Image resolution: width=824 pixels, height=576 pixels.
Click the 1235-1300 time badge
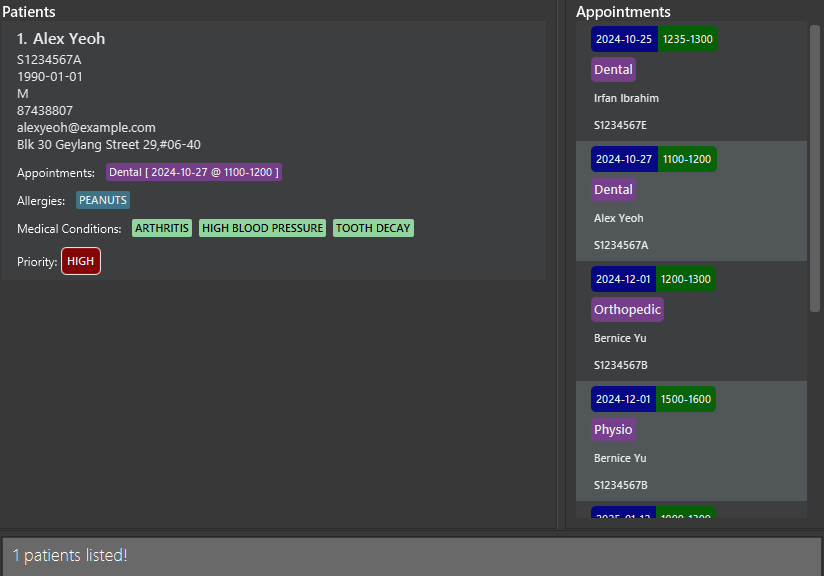tap(687, 39)
